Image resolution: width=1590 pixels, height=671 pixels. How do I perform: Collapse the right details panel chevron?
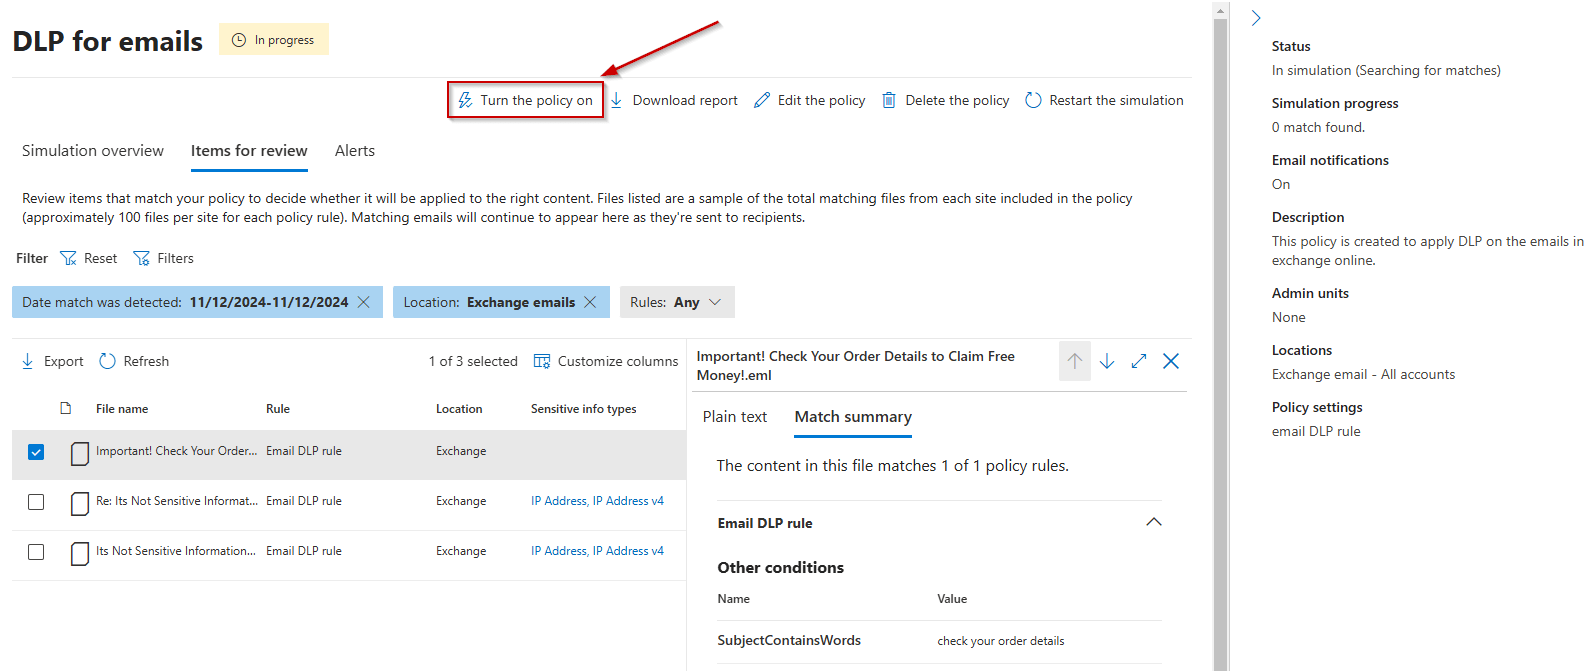click(x=1256, y=18)
